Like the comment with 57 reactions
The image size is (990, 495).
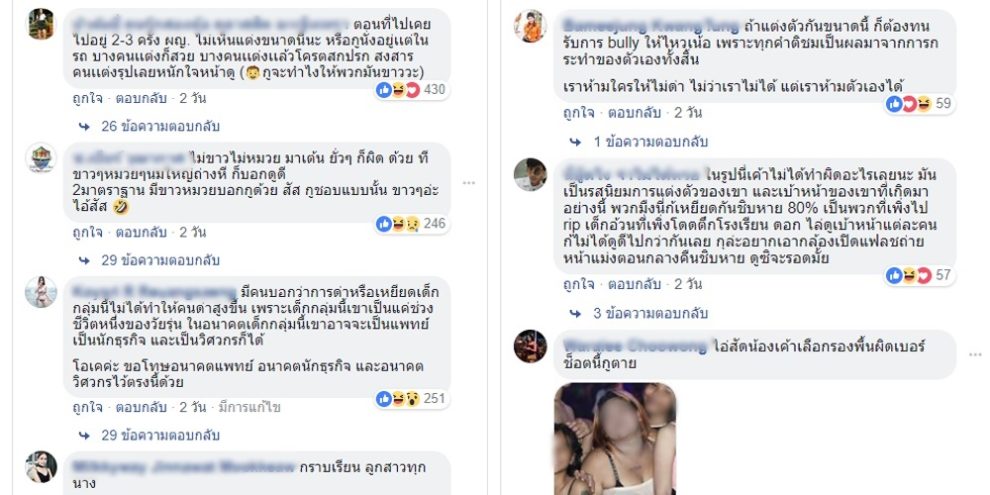[x=579, y=284]
